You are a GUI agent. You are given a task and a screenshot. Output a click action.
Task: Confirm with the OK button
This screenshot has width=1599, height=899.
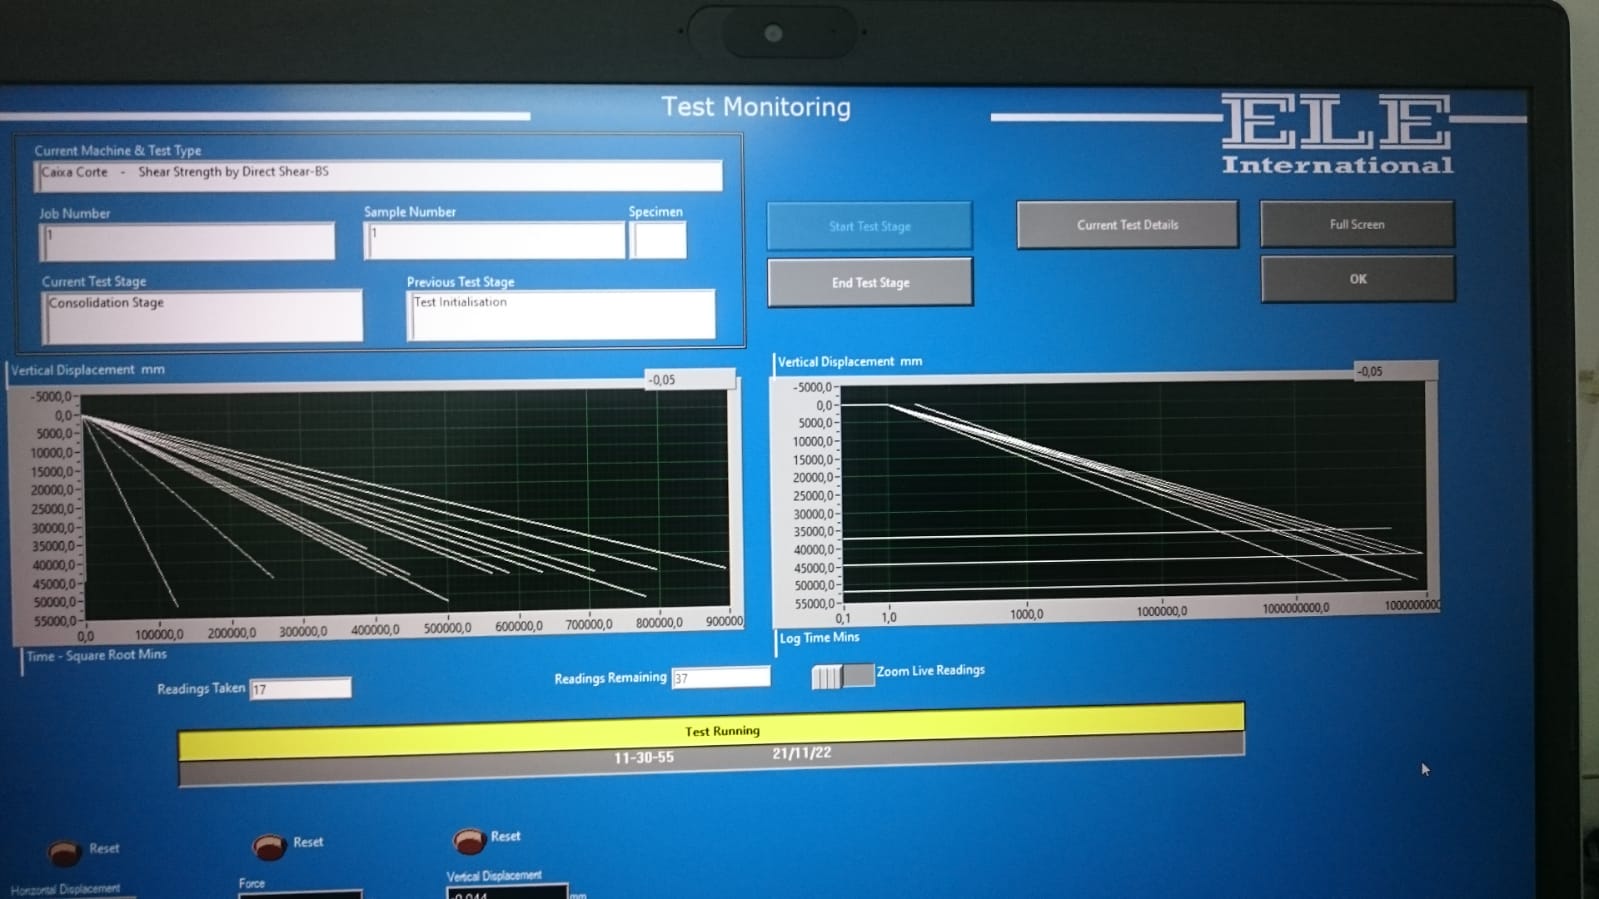tap(1357, 279)
